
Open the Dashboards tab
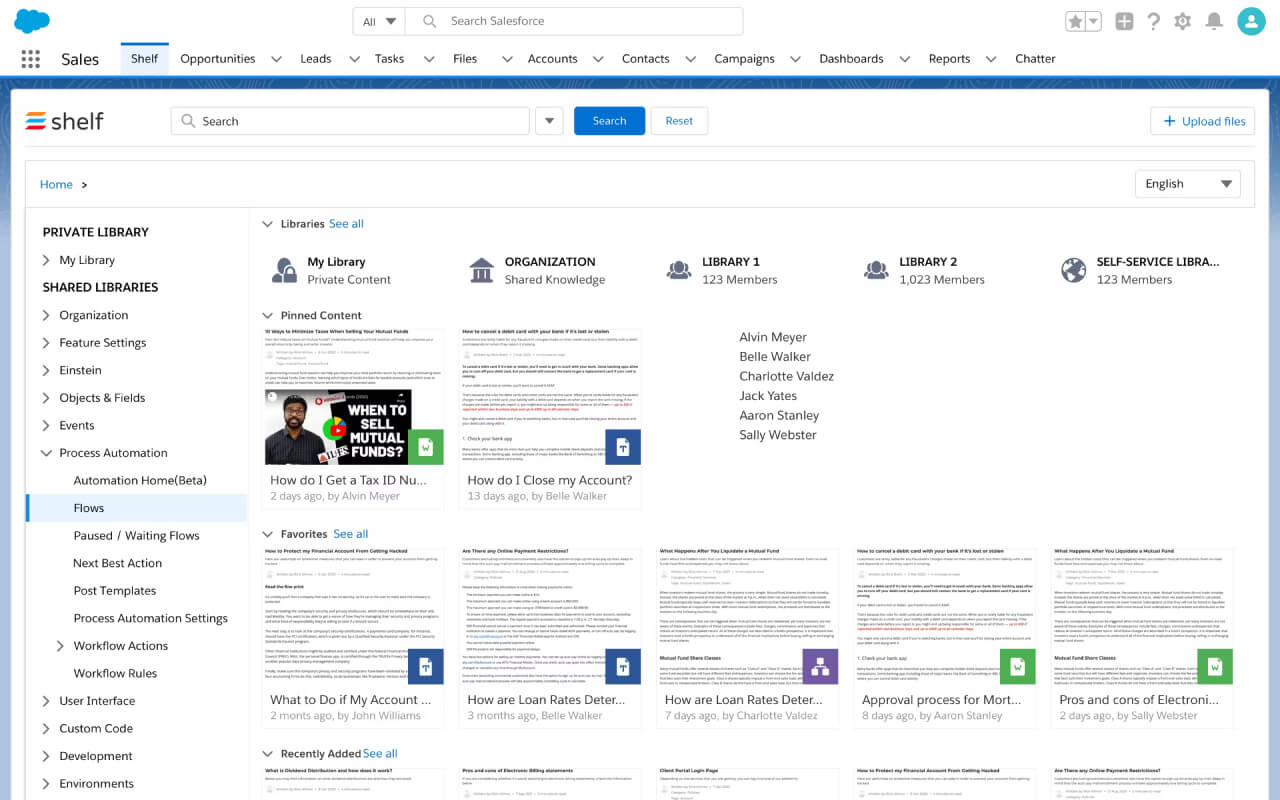click(851, 59)
